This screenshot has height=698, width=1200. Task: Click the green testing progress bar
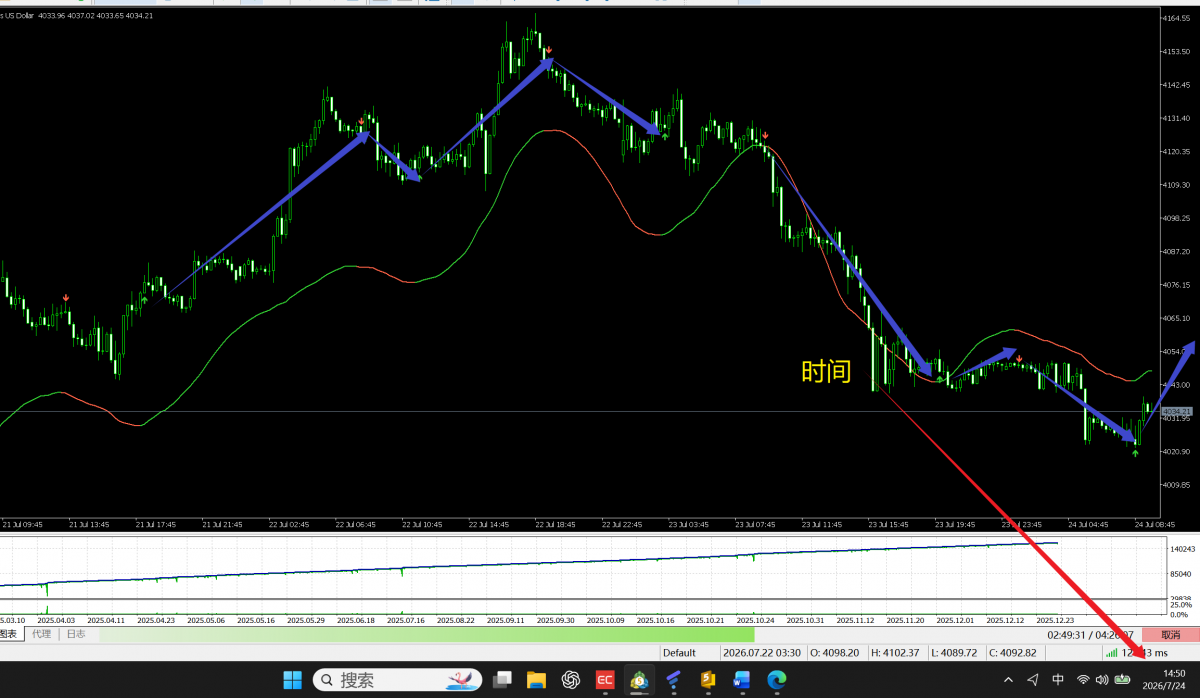click(x=427, y=634)
